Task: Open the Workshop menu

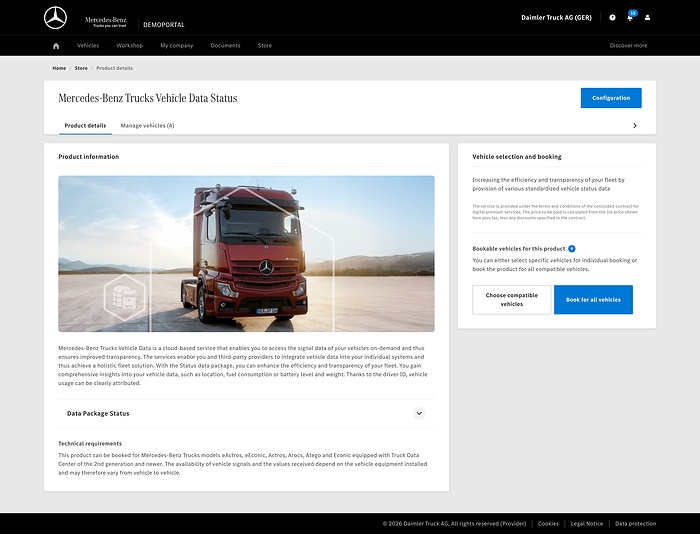Action: tap(129, 46)
